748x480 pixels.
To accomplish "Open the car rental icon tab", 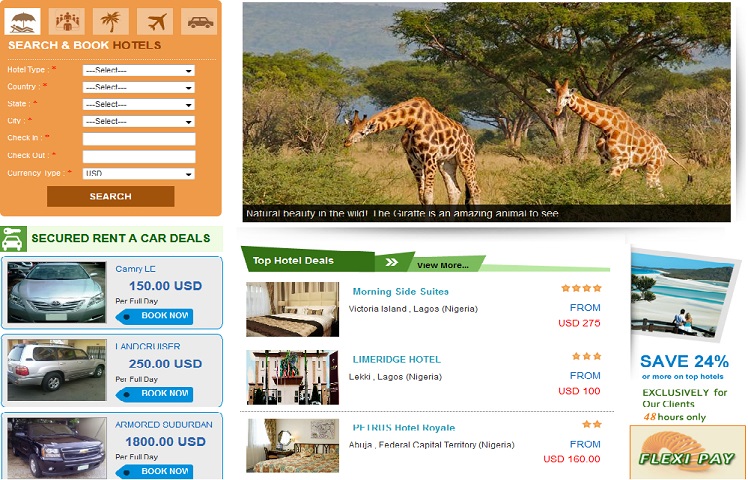I will [199, 21].
